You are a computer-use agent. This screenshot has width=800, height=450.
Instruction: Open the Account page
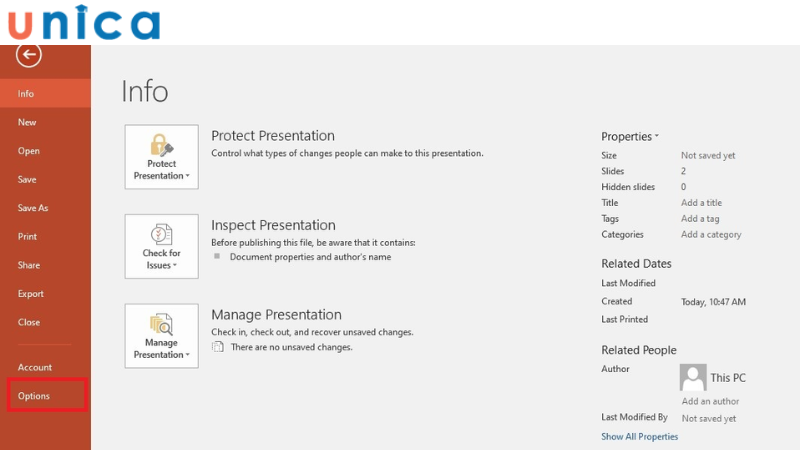(x=35, y=367)
